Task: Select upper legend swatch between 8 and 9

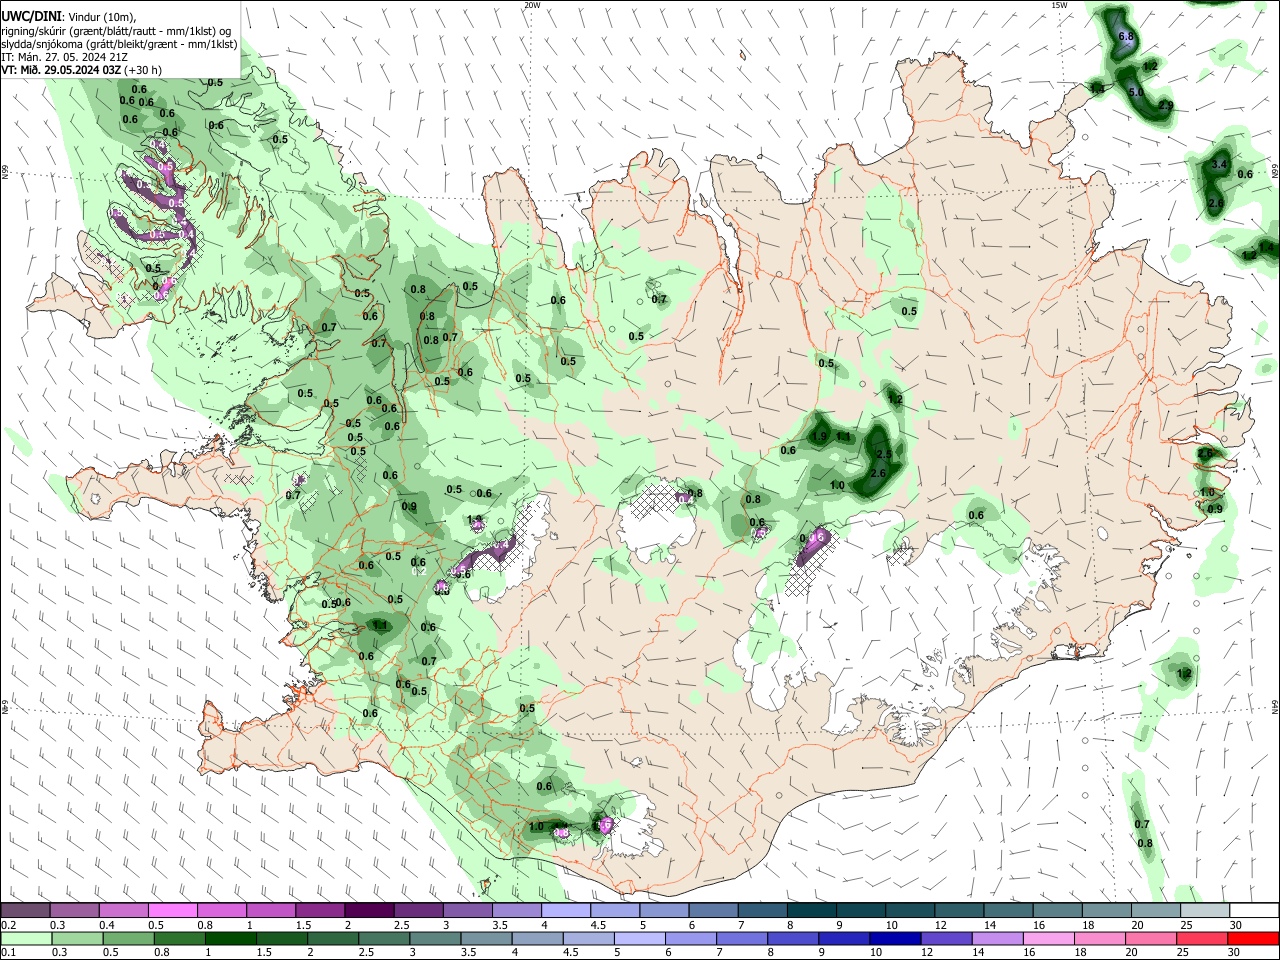Action: [811, 911]
